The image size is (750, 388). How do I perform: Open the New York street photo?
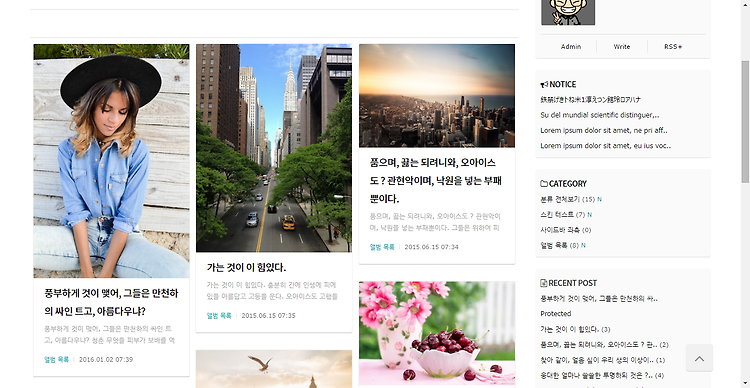(274, 148)
